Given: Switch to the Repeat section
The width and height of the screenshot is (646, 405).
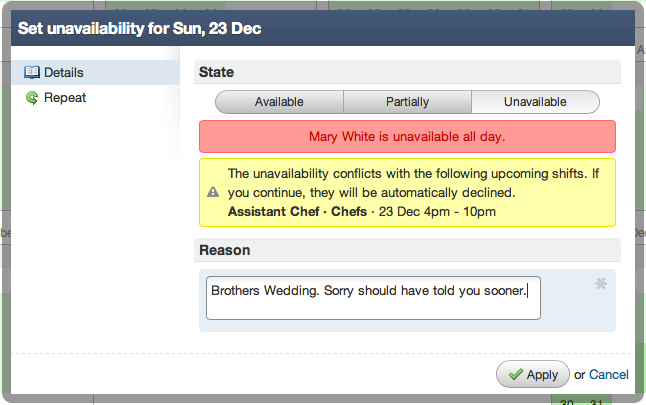Looking at the screenshot, I should click(x=64, y=98).
